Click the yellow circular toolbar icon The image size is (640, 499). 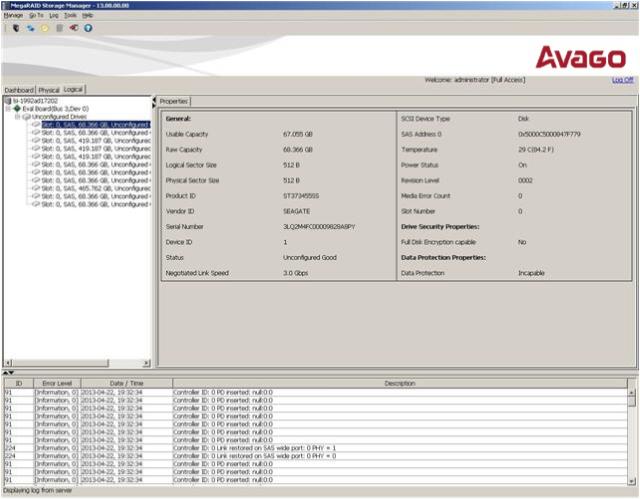(44, 28)
